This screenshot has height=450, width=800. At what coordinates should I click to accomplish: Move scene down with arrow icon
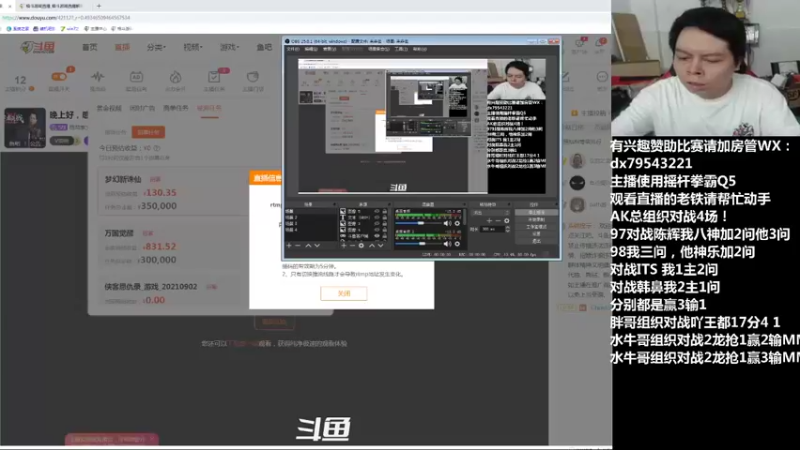(317, 245)
